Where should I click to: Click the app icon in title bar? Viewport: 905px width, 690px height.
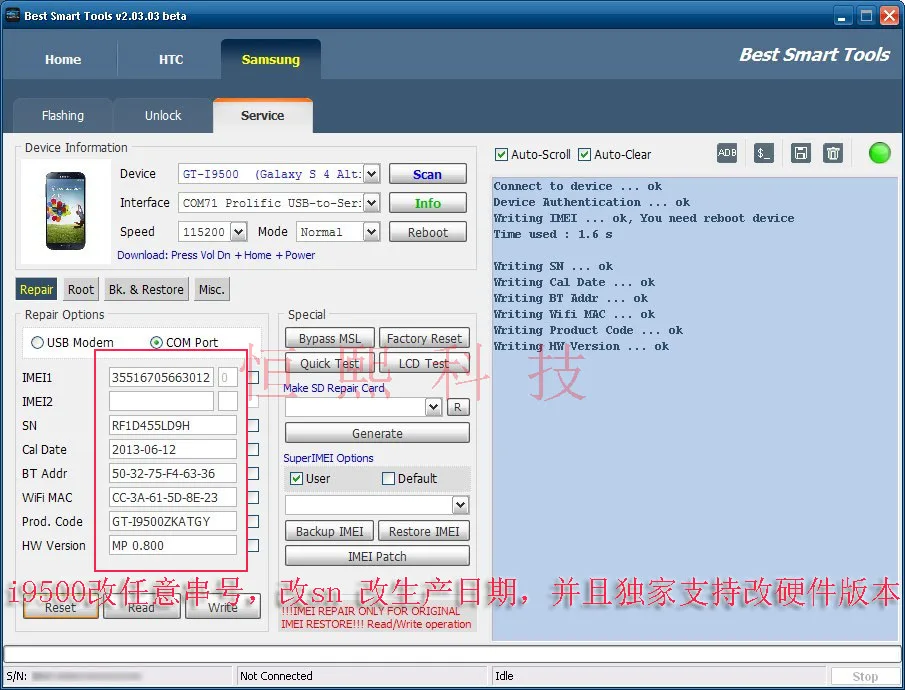[13, 15]
